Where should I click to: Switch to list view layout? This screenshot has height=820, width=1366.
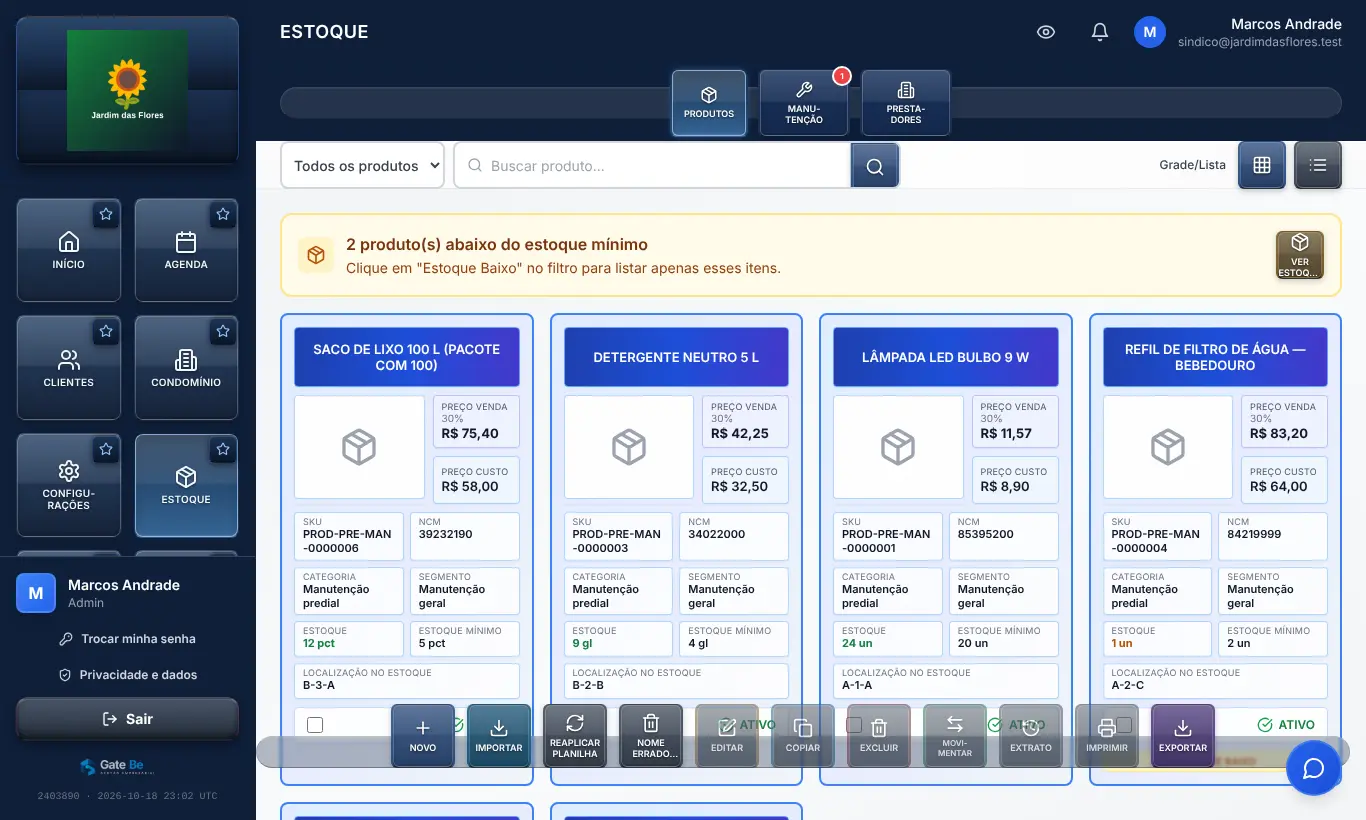pos(1318,165)
